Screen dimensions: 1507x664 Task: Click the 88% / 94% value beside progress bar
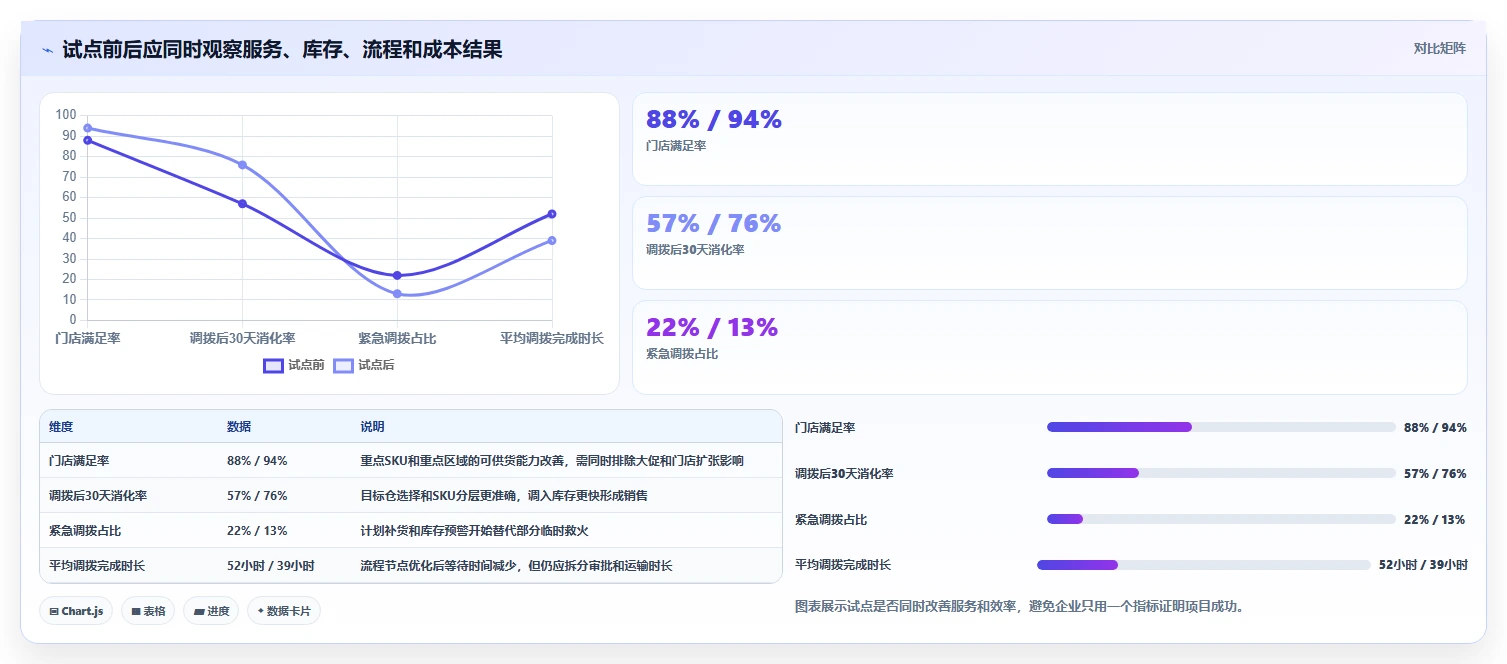[1435, 427]
